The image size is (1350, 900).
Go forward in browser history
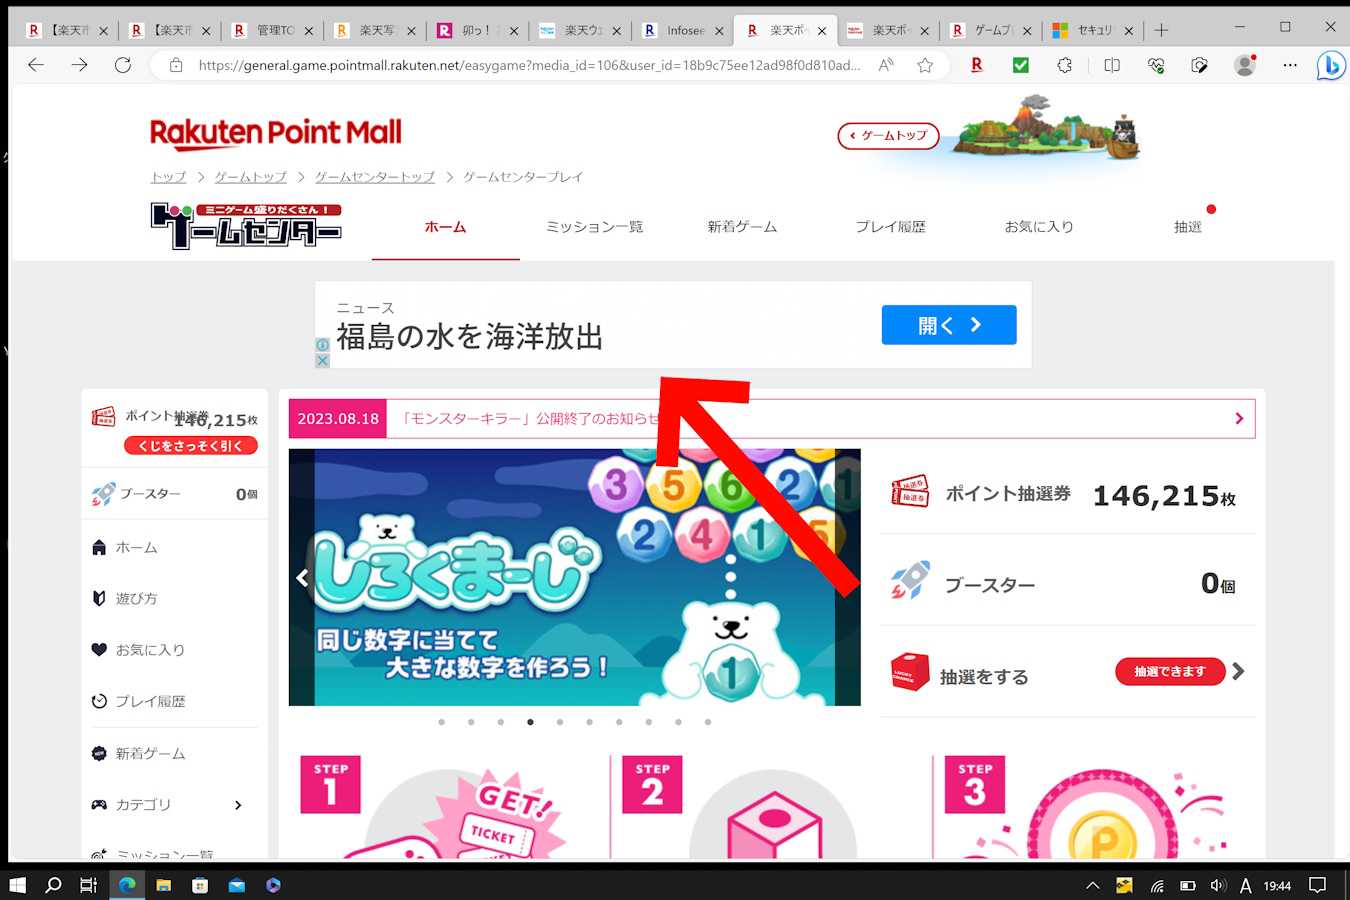(x=79, y=65)
